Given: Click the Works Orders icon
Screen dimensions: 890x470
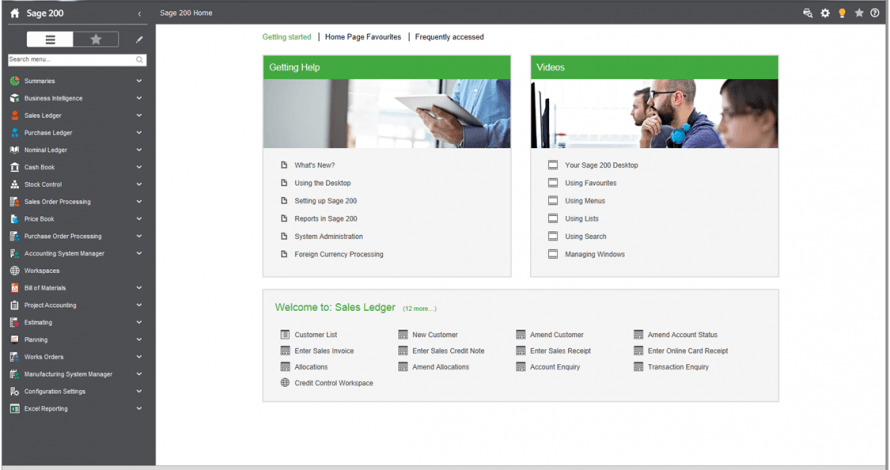Looking at the screenshot, I should (15, 357).
